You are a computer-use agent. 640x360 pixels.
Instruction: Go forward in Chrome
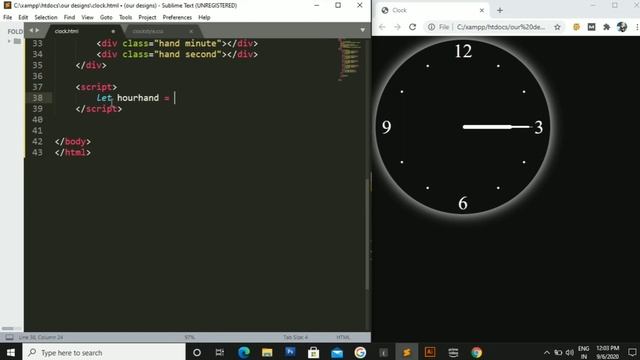tap(397, 27)
